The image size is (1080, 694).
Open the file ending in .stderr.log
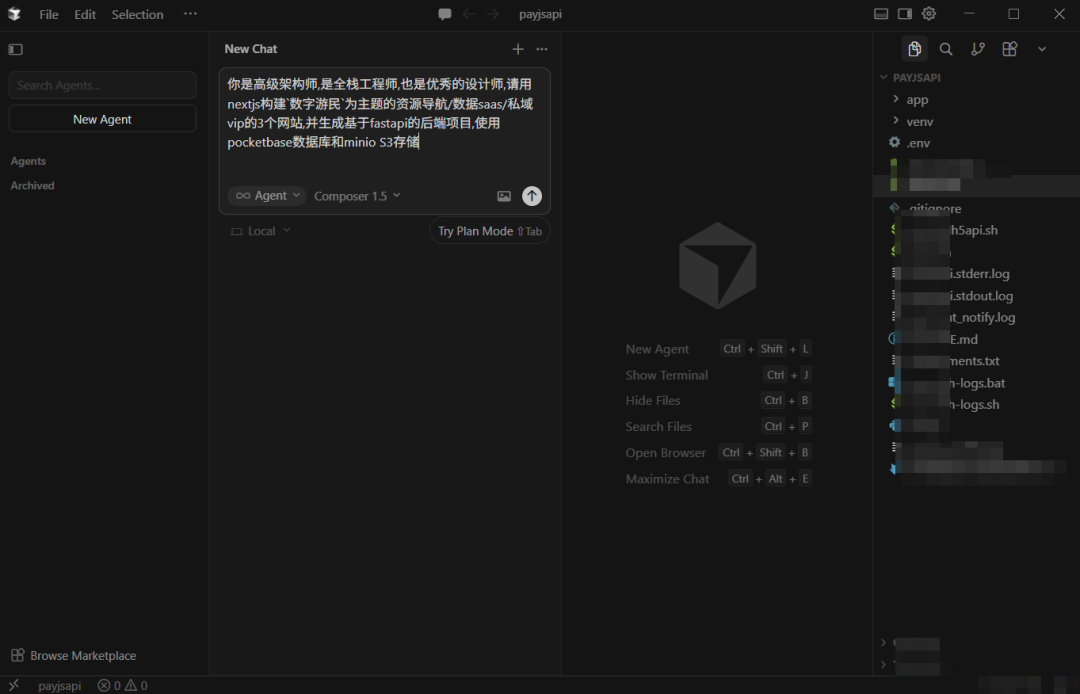pyautogui.click(x=977, y=274)
